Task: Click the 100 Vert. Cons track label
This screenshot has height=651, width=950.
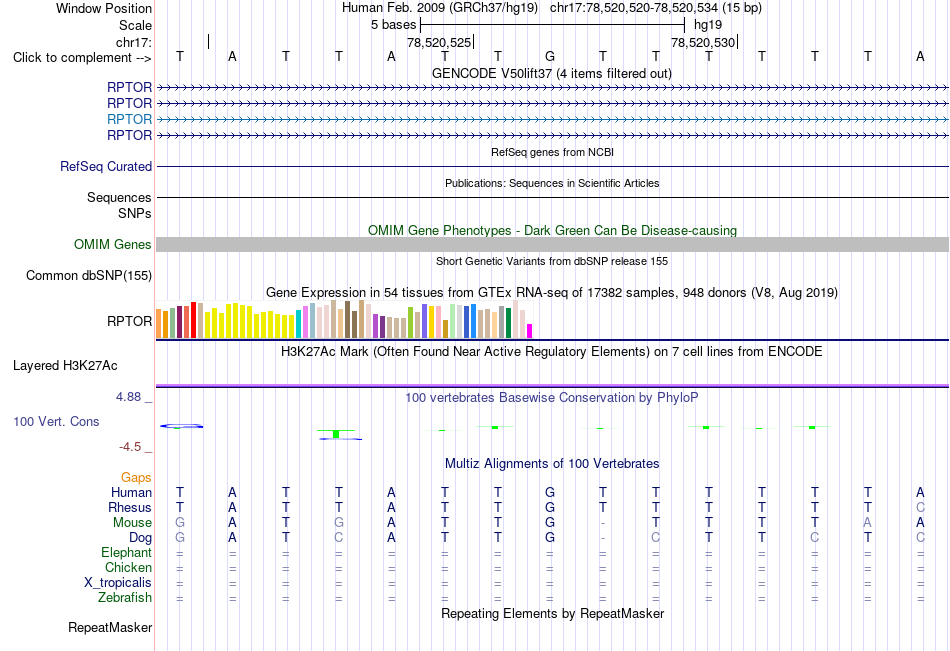Action: (x=56, y=421)
